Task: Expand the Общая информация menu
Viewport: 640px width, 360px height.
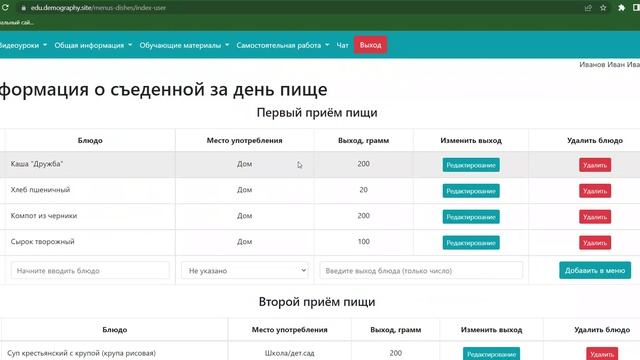Action: pyautogui.click(x=93, y=45)
